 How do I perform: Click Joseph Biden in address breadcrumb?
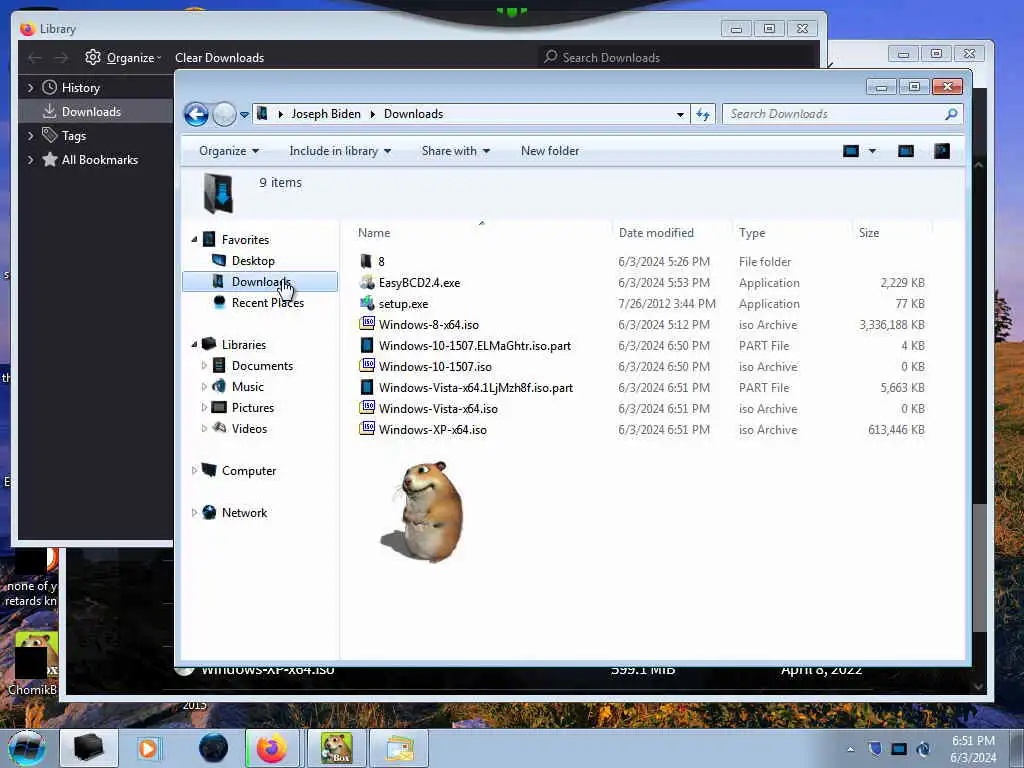pyautogui.click(x=326, y=114)
